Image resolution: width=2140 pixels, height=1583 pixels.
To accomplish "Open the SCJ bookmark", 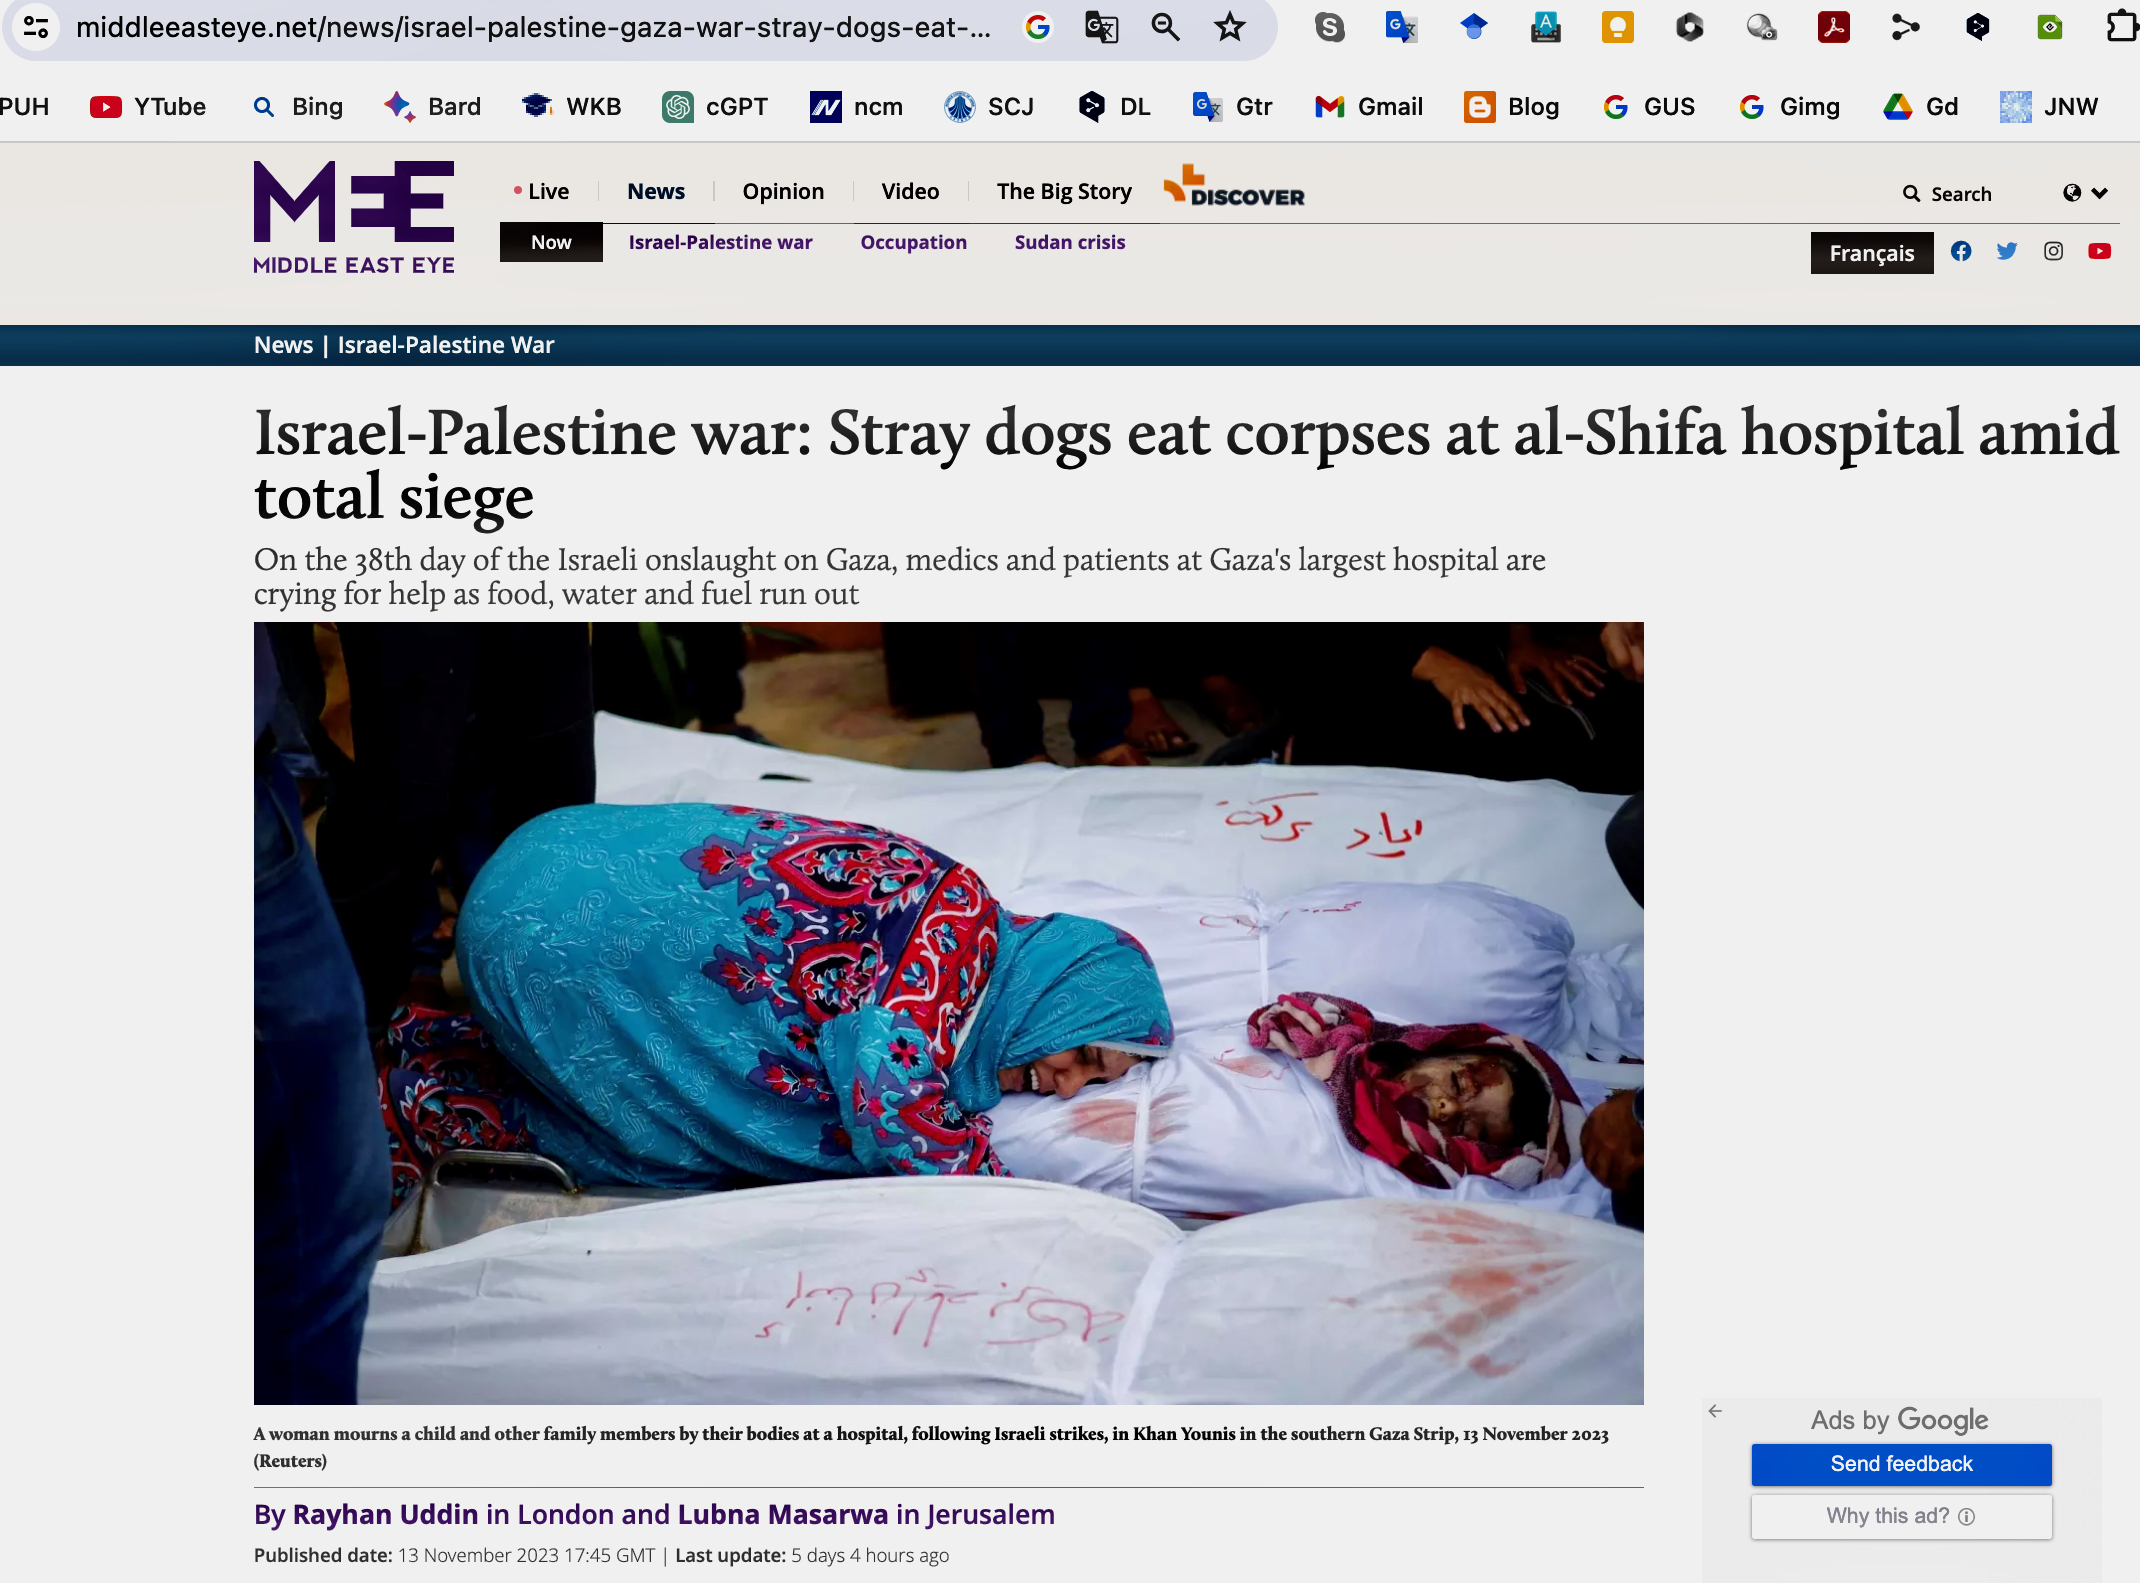I will pyautogui.click(x=989, y=107).
